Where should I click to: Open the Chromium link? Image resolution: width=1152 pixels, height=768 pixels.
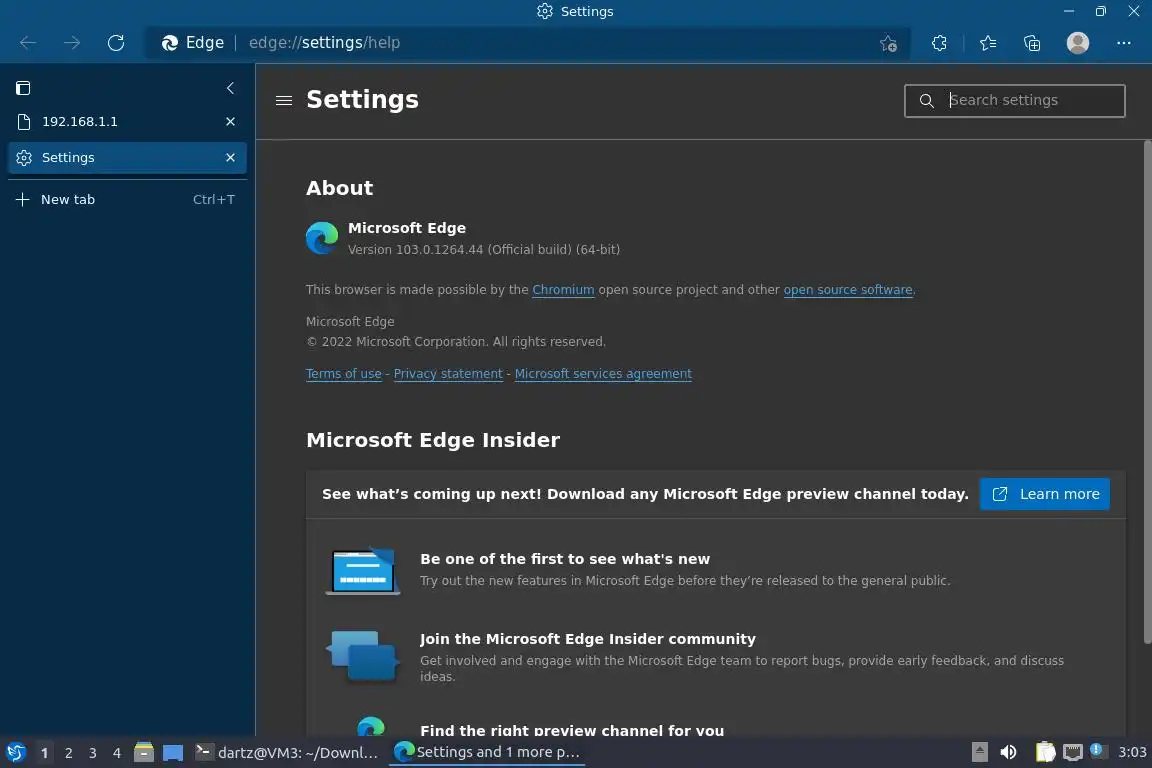click(563, 290)
